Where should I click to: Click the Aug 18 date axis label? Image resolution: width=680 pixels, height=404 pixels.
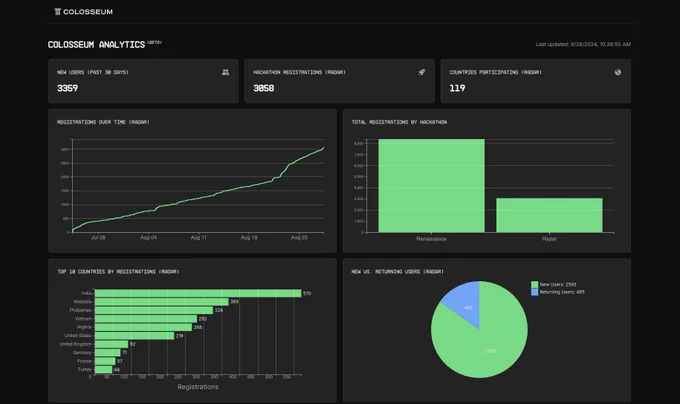tap(249, 238)
